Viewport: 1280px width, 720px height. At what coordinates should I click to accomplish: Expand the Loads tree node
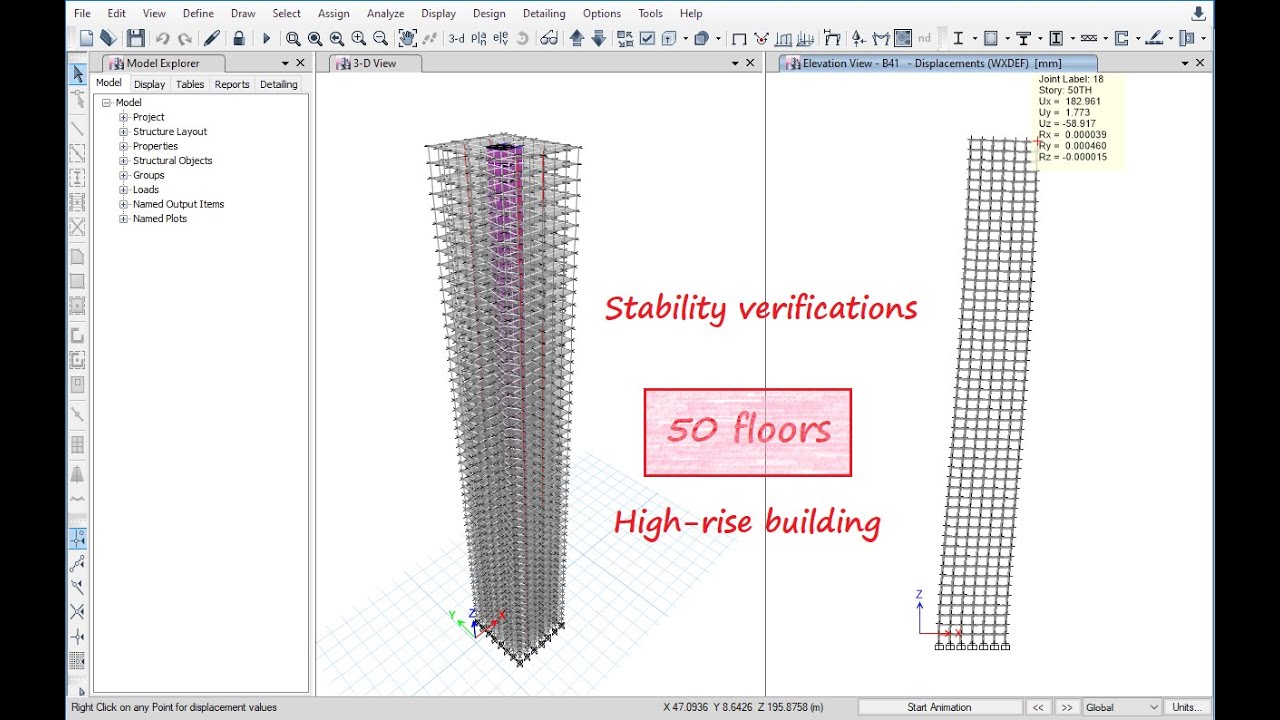124,189
